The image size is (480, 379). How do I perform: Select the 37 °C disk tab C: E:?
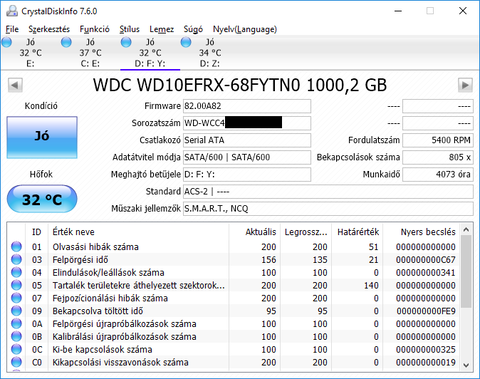[90, 53]
